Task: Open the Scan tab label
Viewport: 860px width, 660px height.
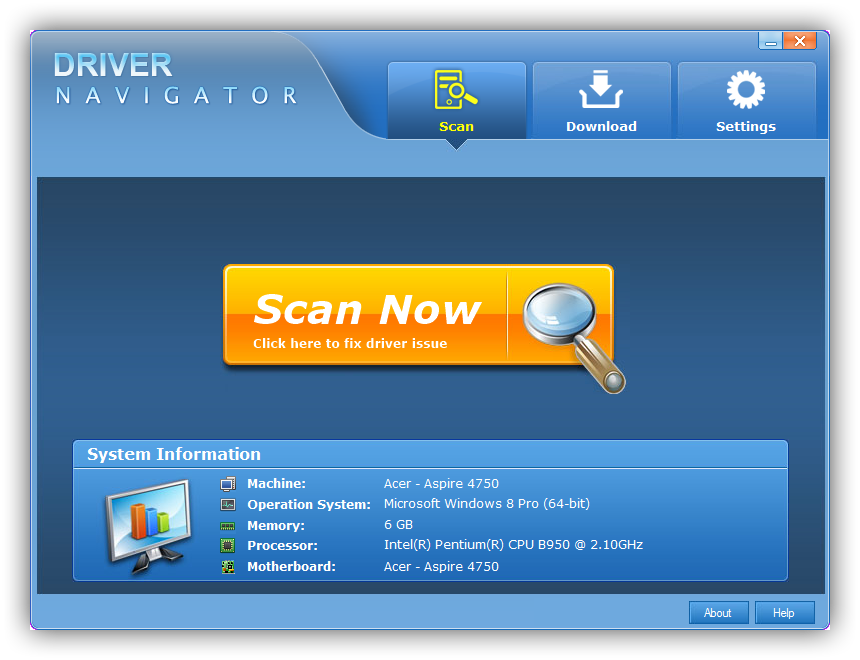Action: (x=456, y=127)
